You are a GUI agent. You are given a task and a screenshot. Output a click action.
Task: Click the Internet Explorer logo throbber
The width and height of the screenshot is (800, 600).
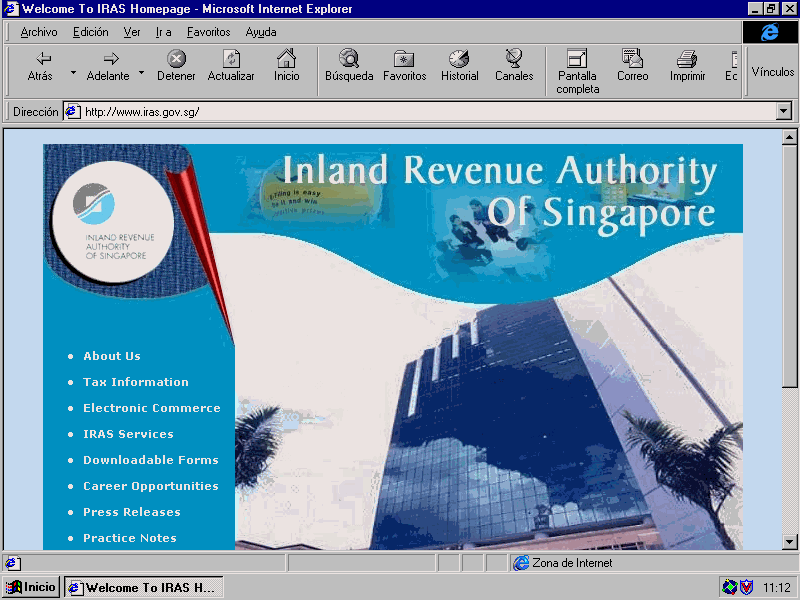(769, 32)
